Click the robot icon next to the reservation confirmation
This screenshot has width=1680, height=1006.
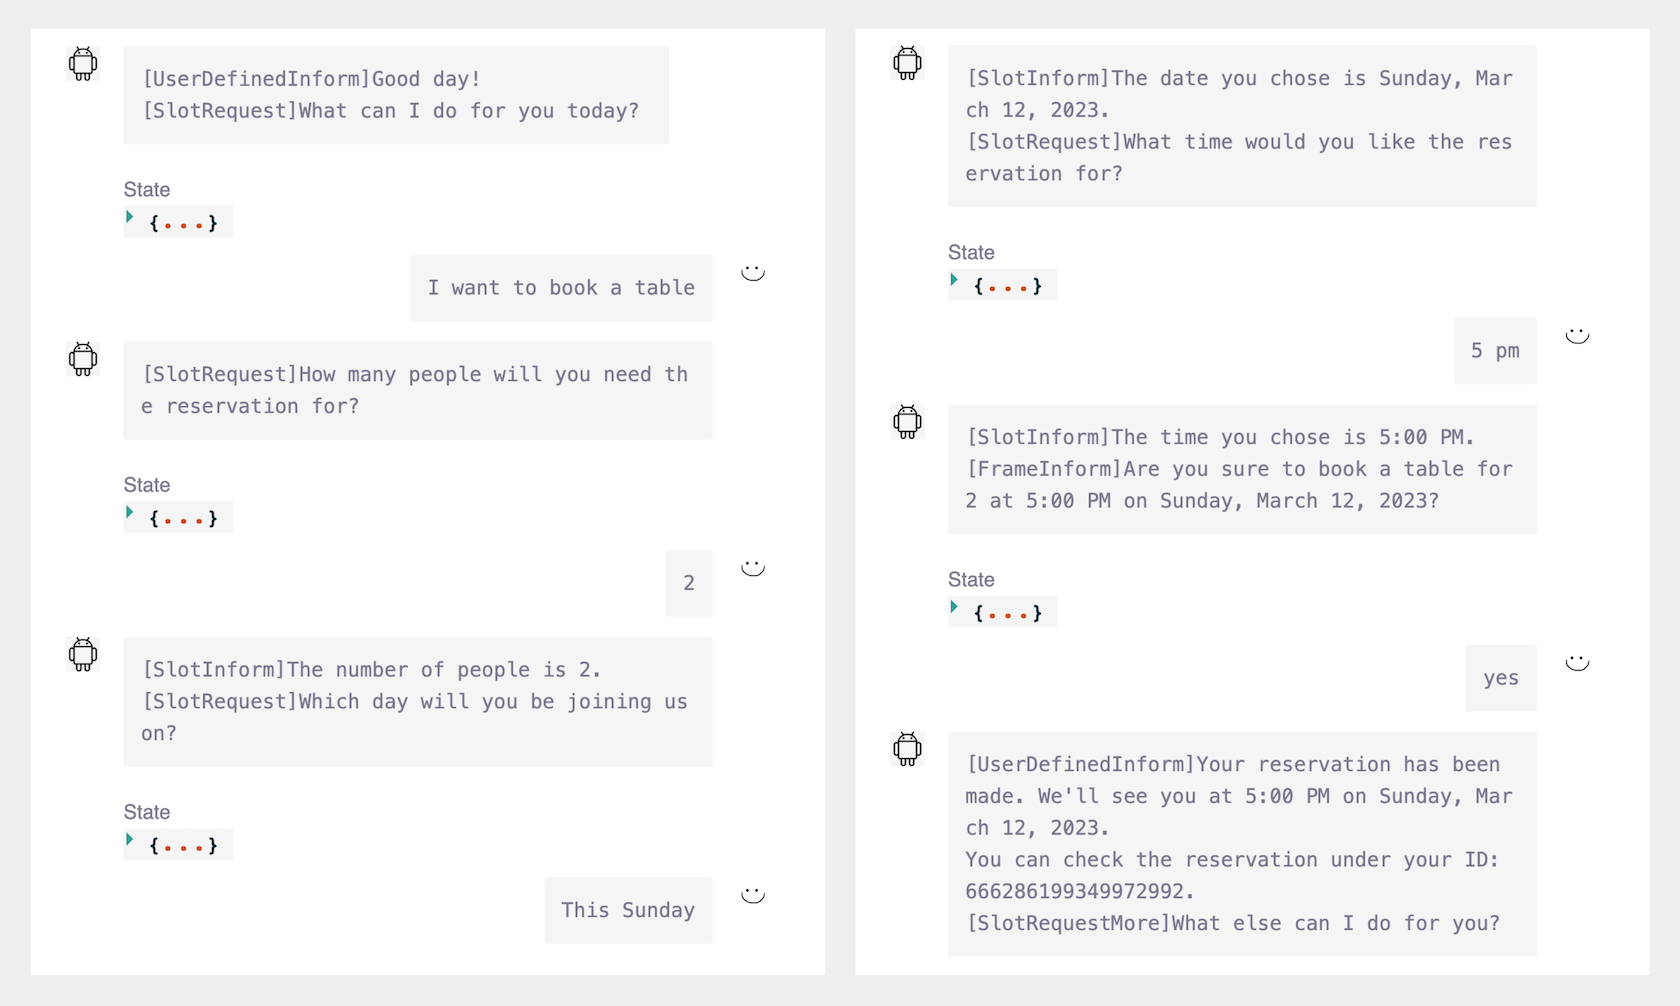907,749
